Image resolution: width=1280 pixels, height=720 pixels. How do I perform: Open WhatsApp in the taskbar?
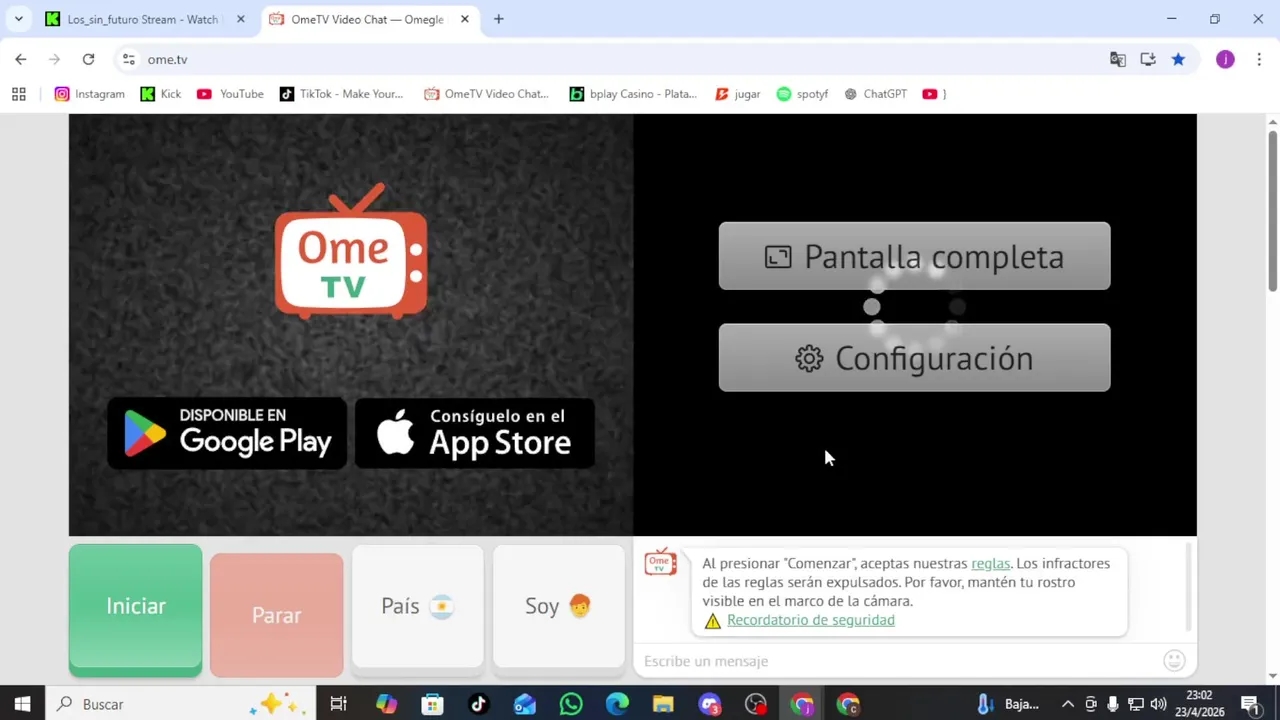pyautogui.click(x=571, y=704)
